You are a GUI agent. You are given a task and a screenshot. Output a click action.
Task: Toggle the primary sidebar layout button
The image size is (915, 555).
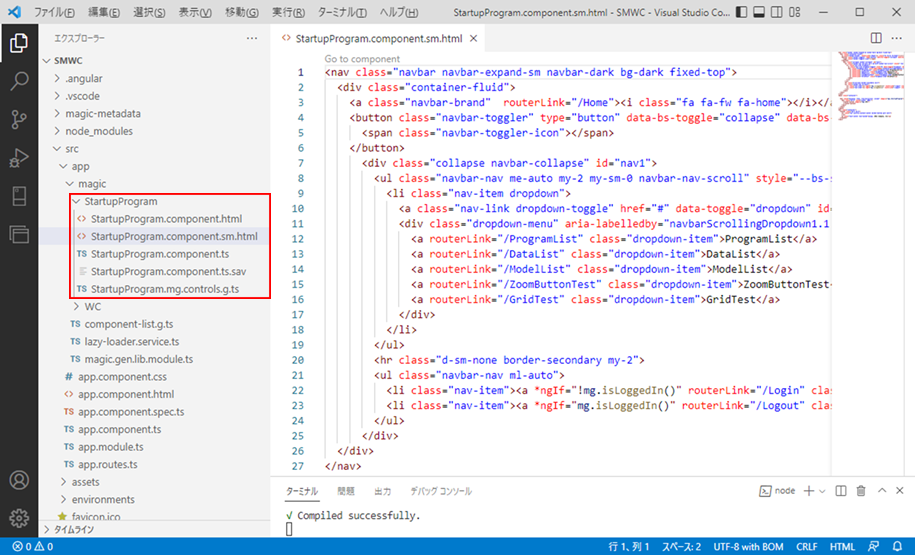point(739,12)
